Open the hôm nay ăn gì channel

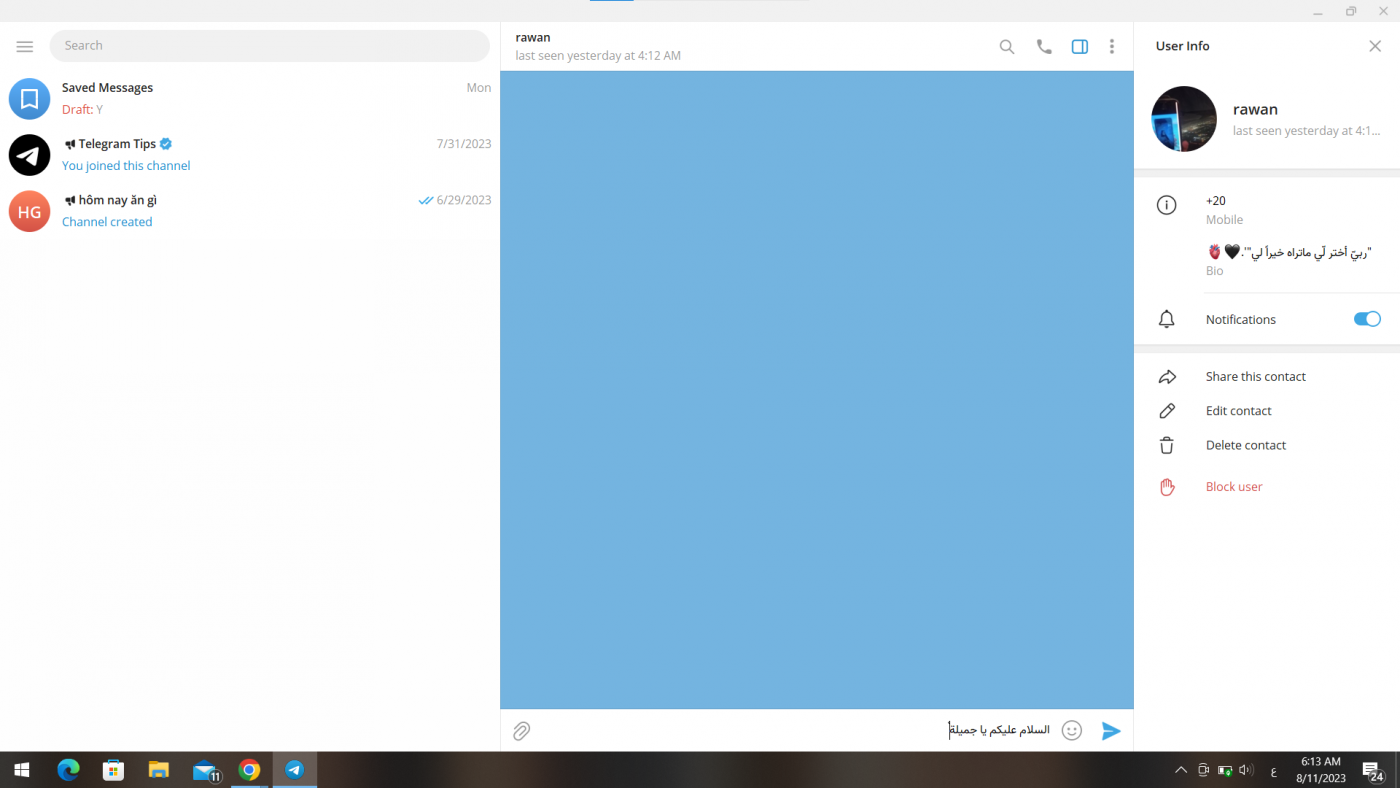point(250,211)
